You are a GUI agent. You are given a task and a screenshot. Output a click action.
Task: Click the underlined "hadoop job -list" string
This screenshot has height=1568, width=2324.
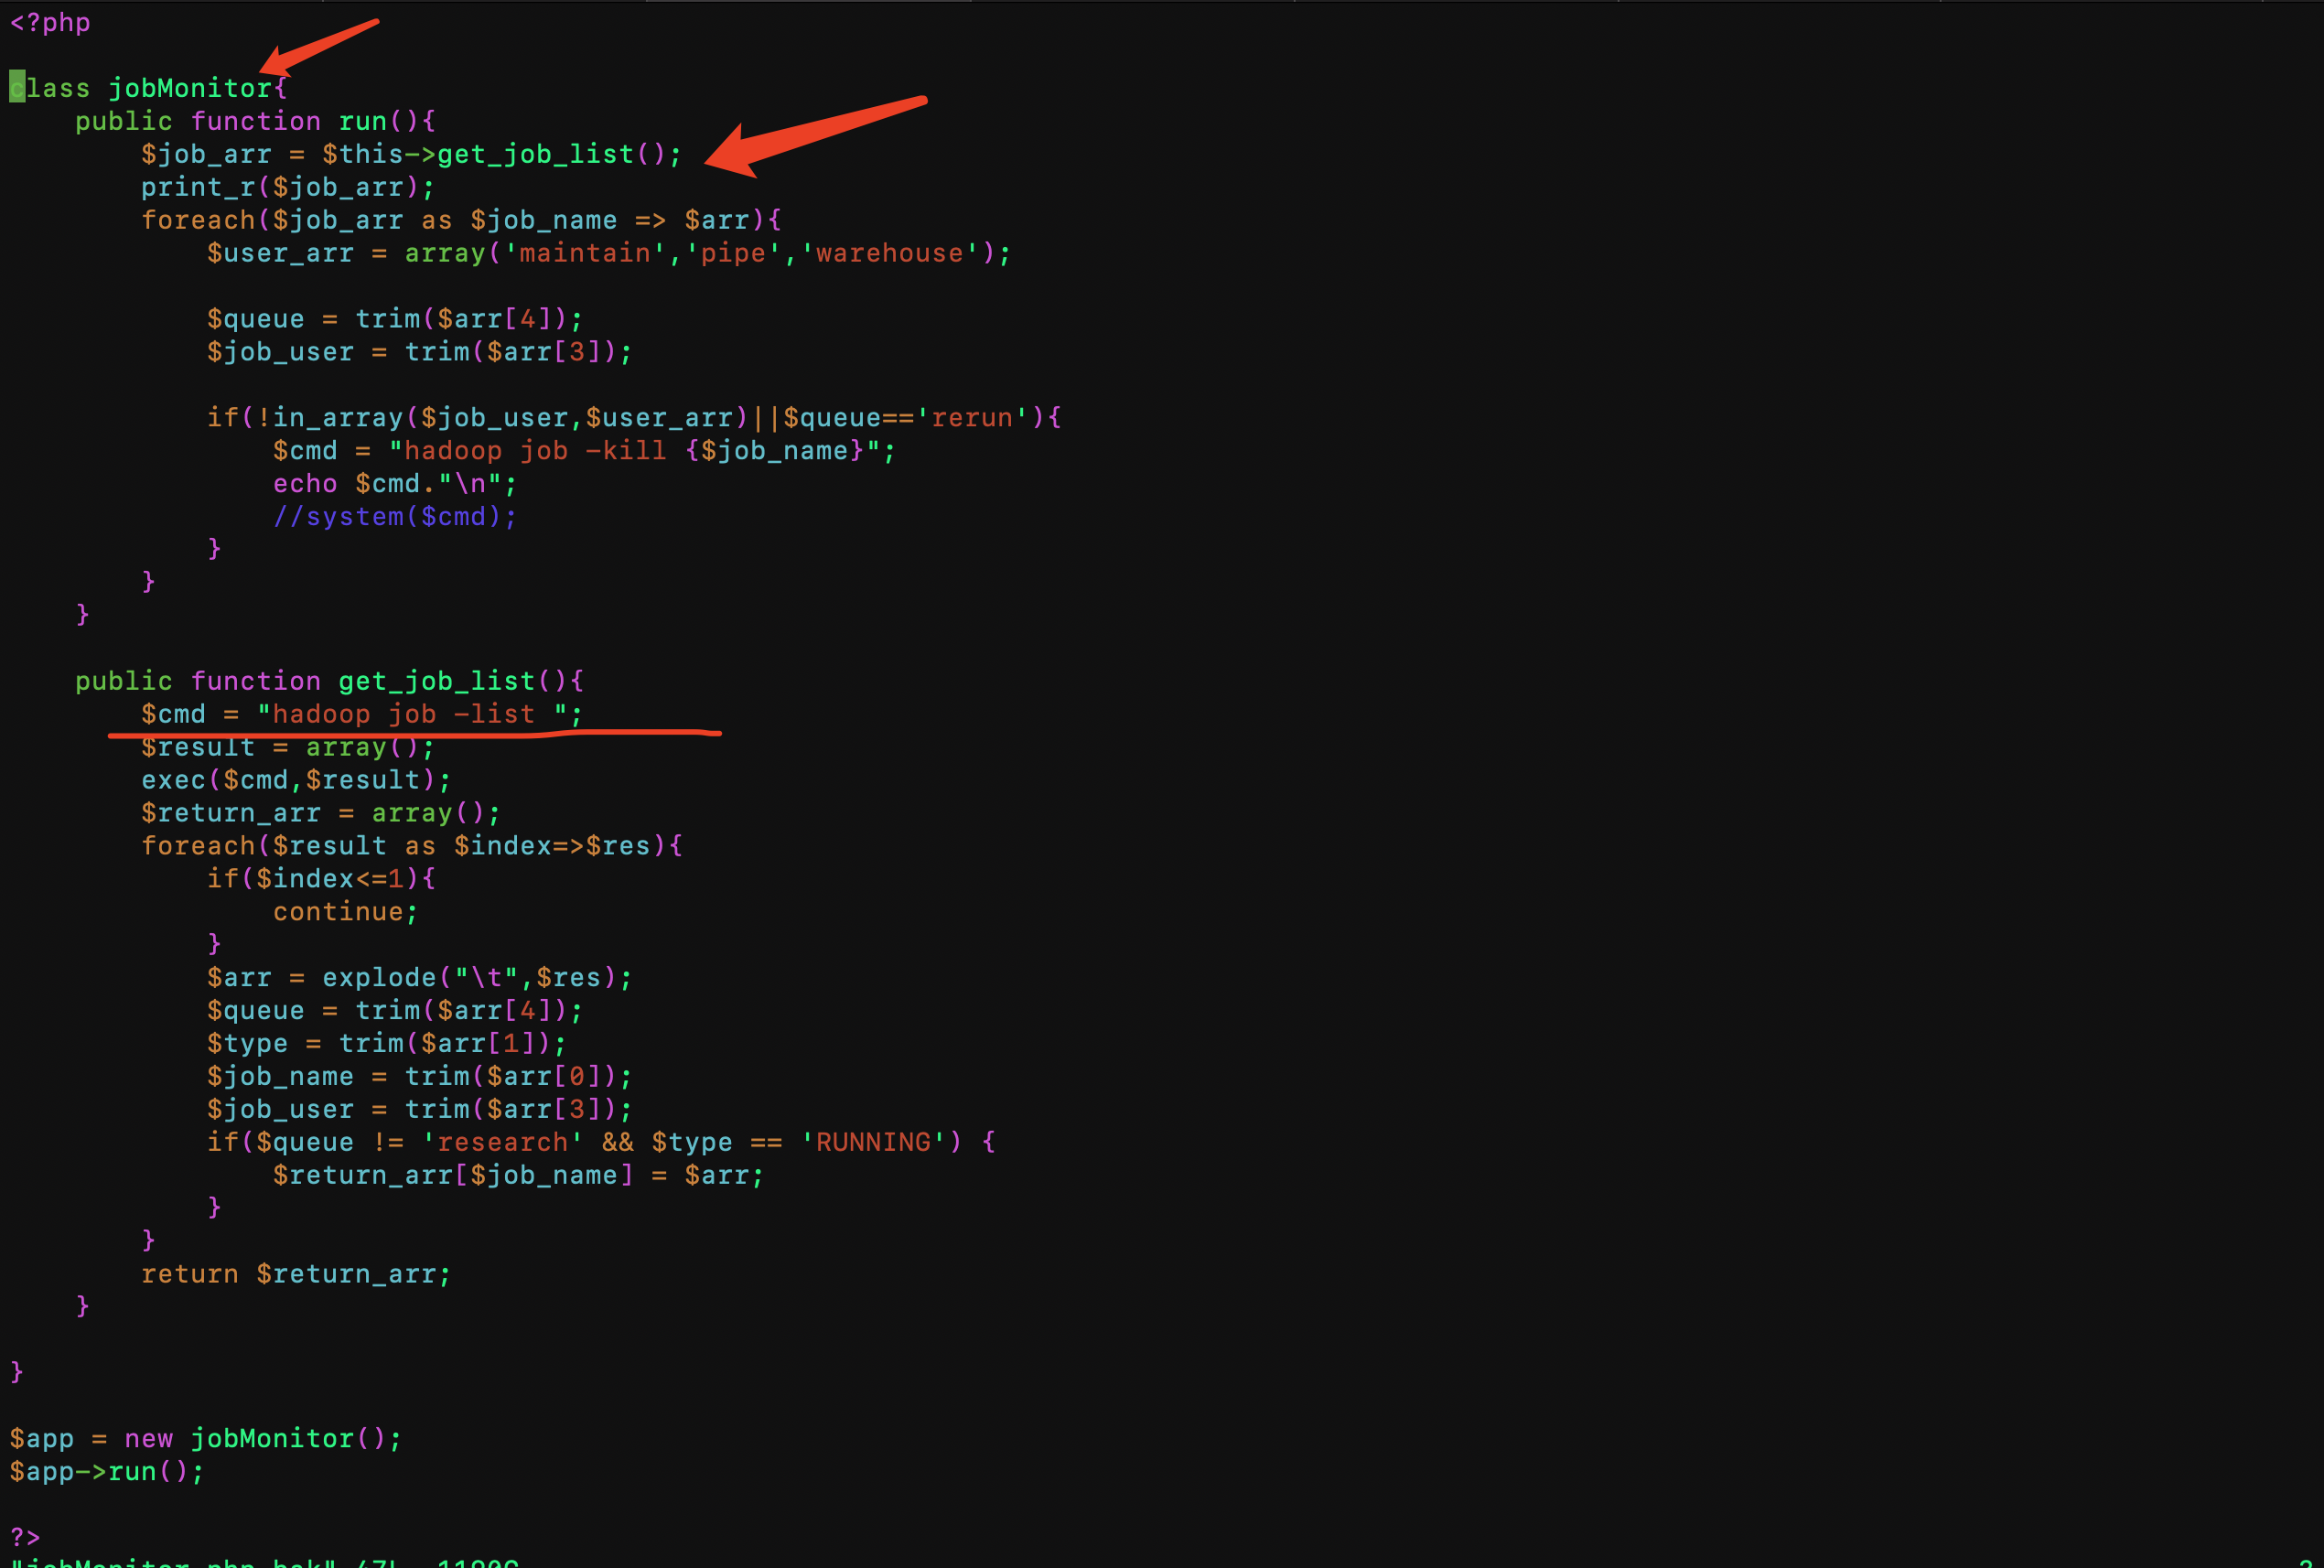(x=412, y=714)
